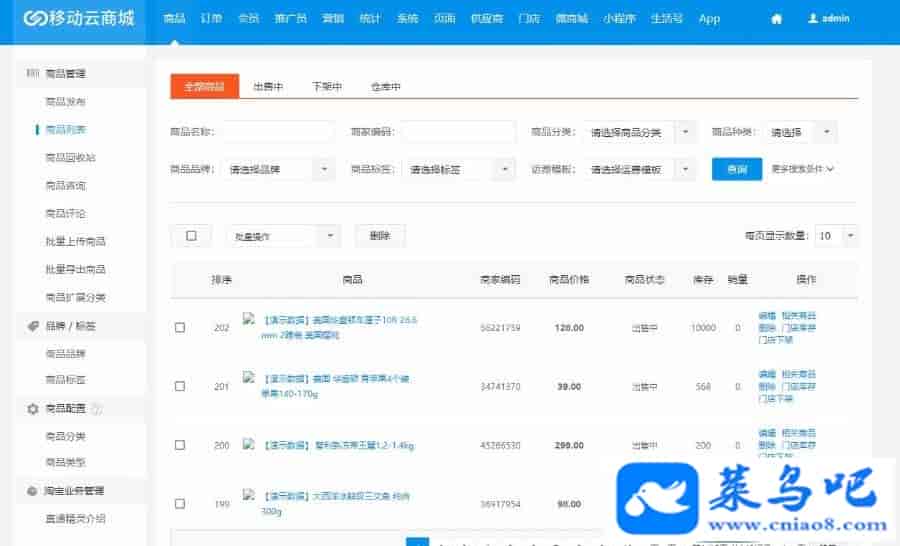Viewport: 900px width, 546px height.
Task: Open the 每页显示数量 page size selector
Action: point(836,236)
